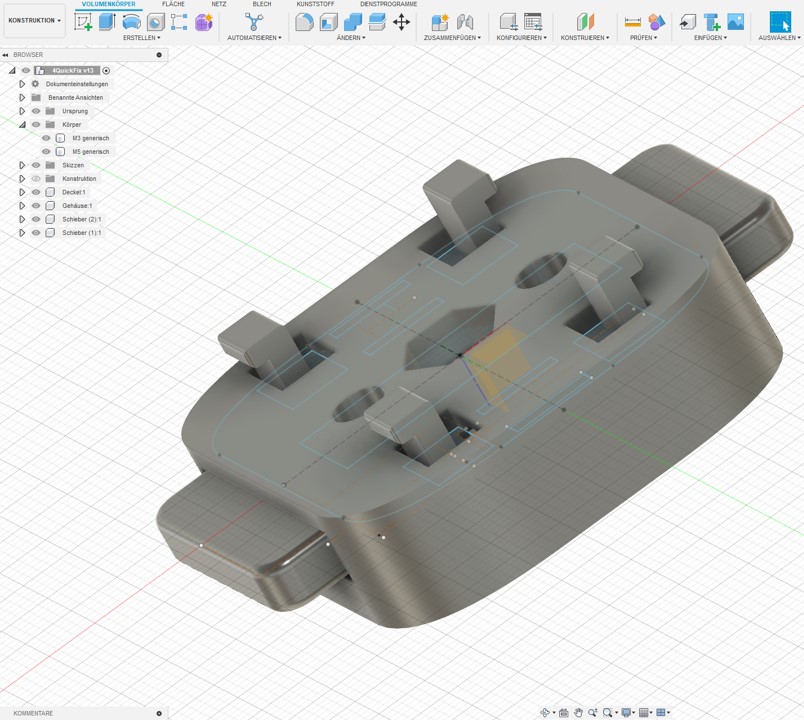
Task: Click the Create Sketch tool icon
Action: (x=83, y=22)
